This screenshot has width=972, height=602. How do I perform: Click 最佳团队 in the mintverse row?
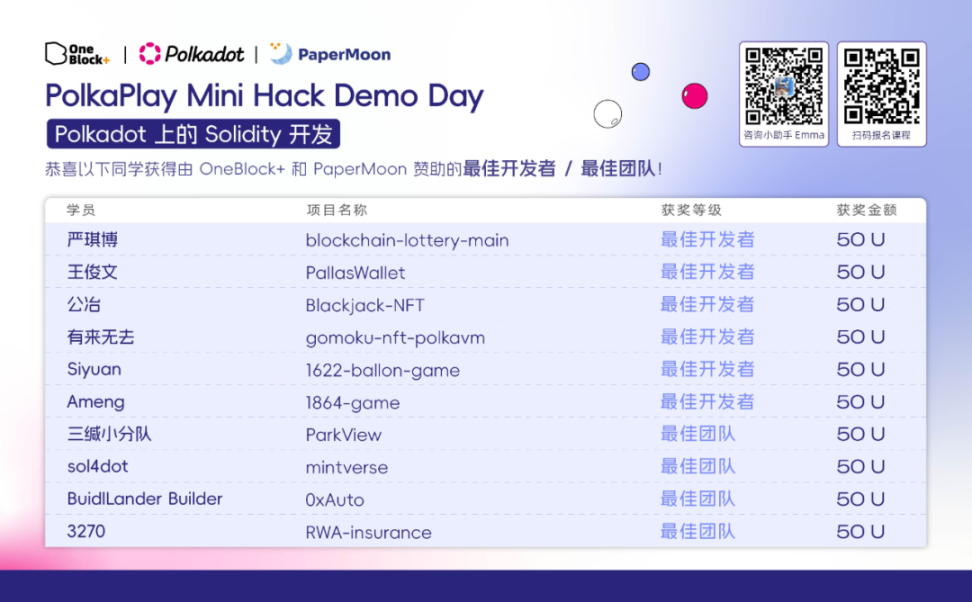click(x=698, y=466)
